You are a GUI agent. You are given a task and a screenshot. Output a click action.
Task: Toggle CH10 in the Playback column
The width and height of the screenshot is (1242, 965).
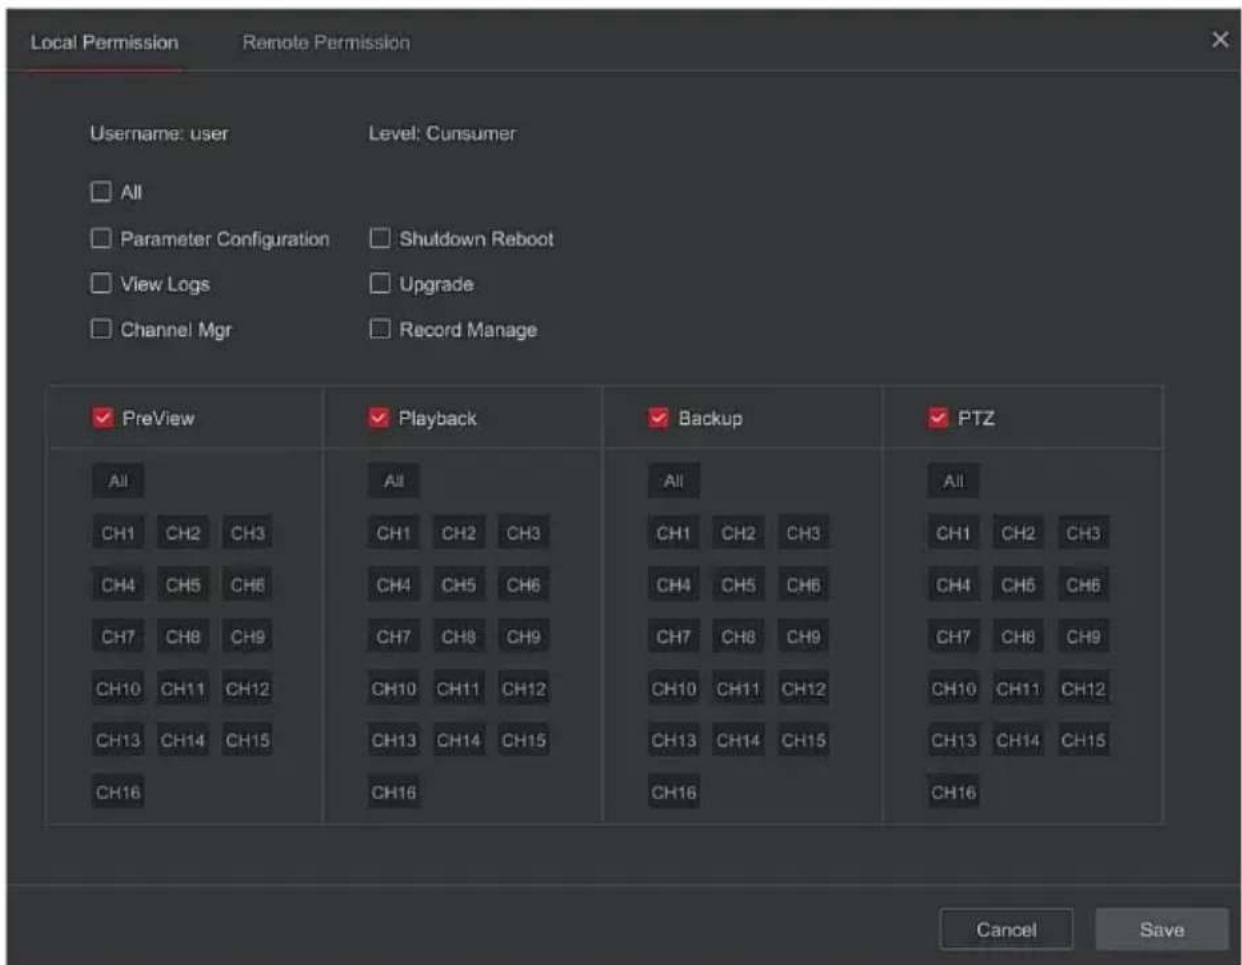point(394,689)
